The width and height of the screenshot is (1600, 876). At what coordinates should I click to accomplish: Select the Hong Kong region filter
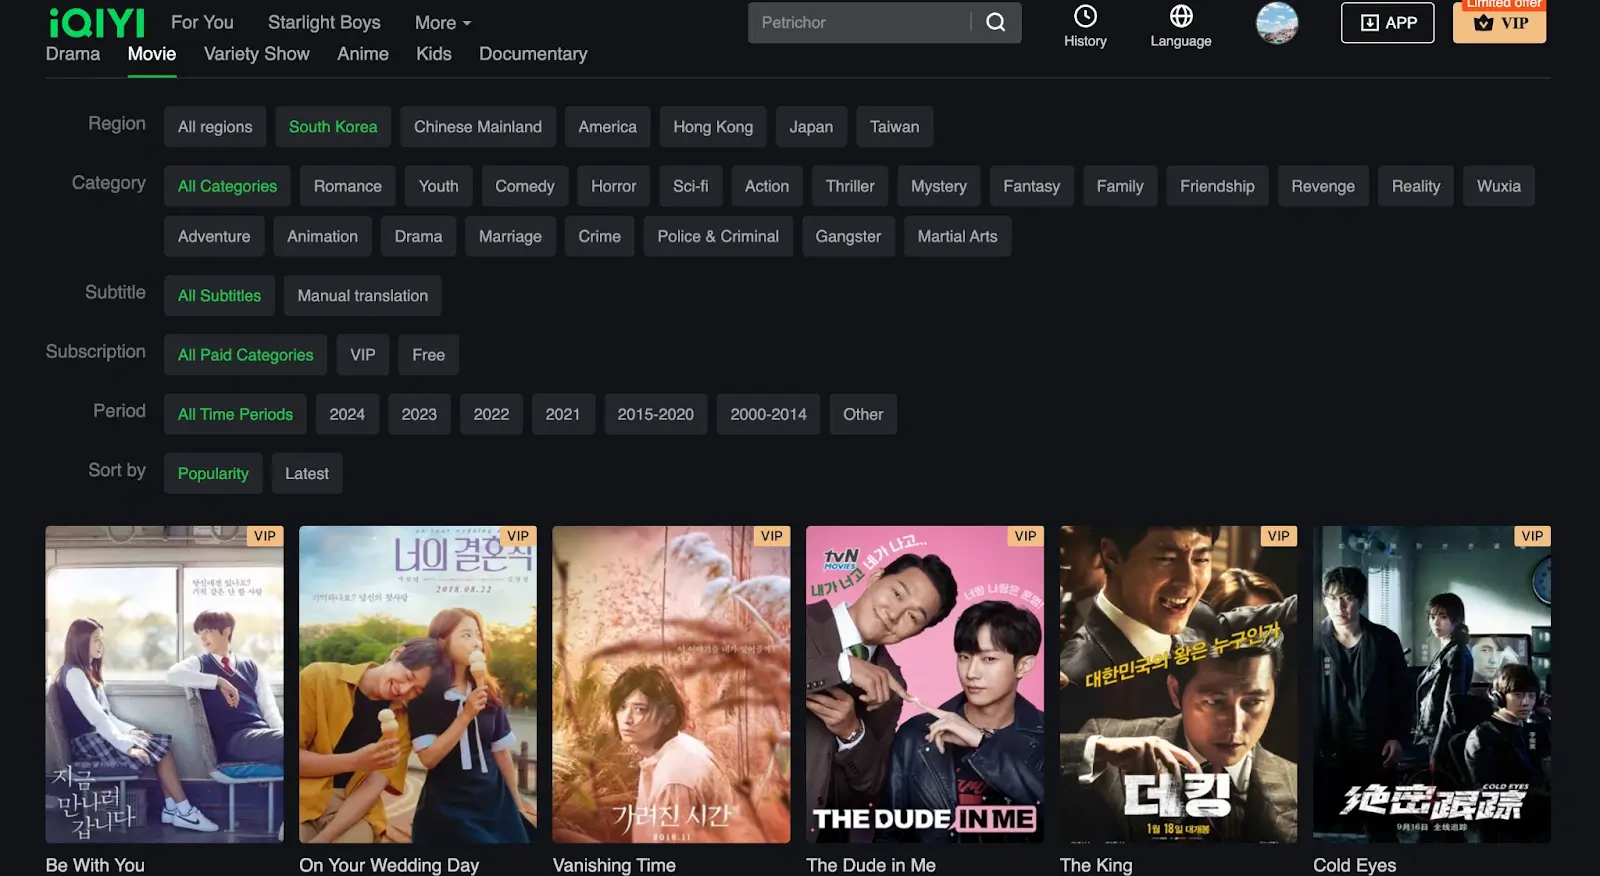coord(713,127)
